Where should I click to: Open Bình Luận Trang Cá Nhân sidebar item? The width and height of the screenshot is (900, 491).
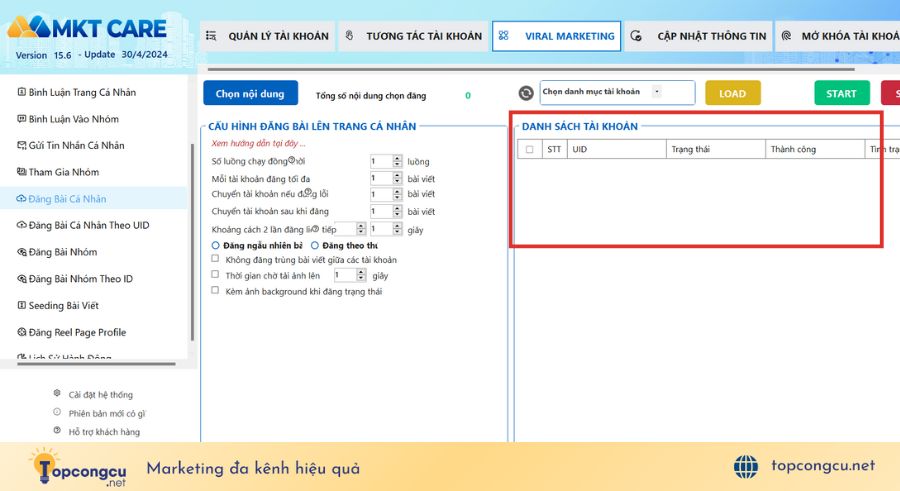click(77, 92)
